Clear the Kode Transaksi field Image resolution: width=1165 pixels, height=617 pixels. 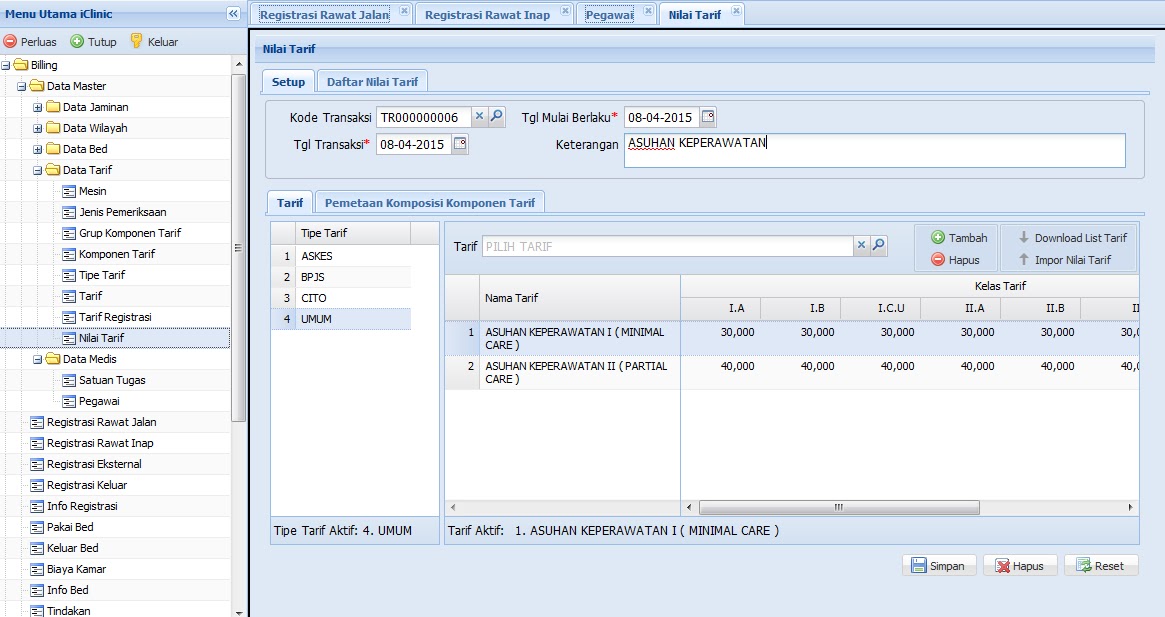pos(479,117)
